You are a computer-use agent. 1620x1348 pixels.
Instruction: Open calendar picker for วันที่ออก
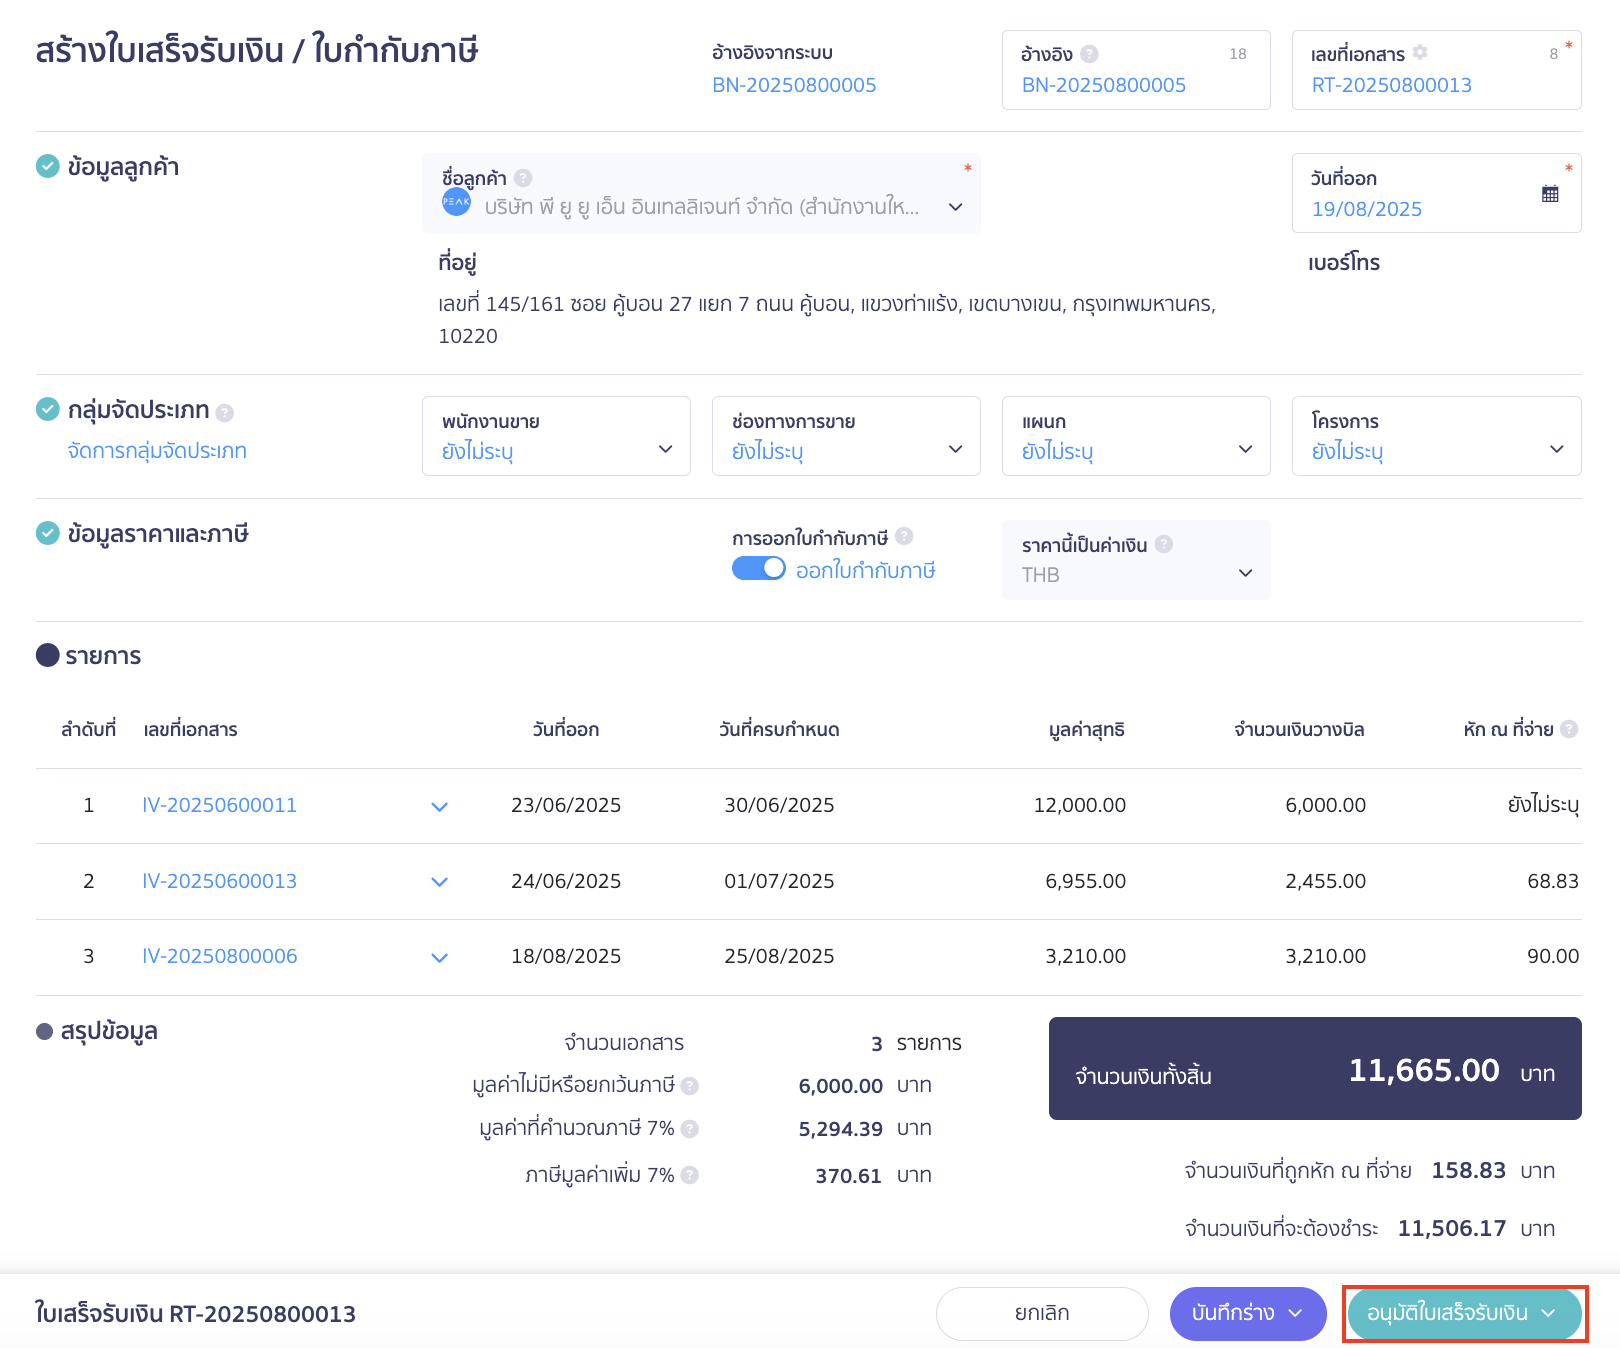[1548, 194]
